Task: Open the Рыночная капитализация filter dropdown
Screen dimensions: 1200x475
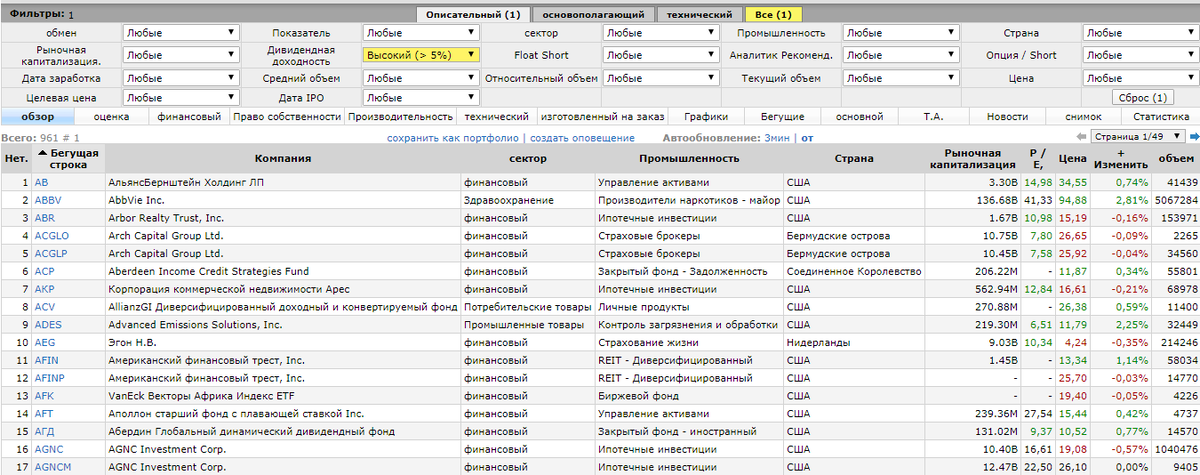Action: tap(181, 55)
